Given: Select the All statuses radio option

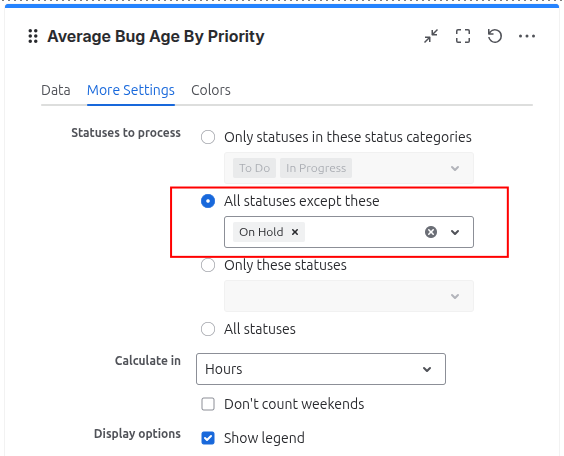Looking at the screenshot, I should pyautogui.click(x=208, y=329).
